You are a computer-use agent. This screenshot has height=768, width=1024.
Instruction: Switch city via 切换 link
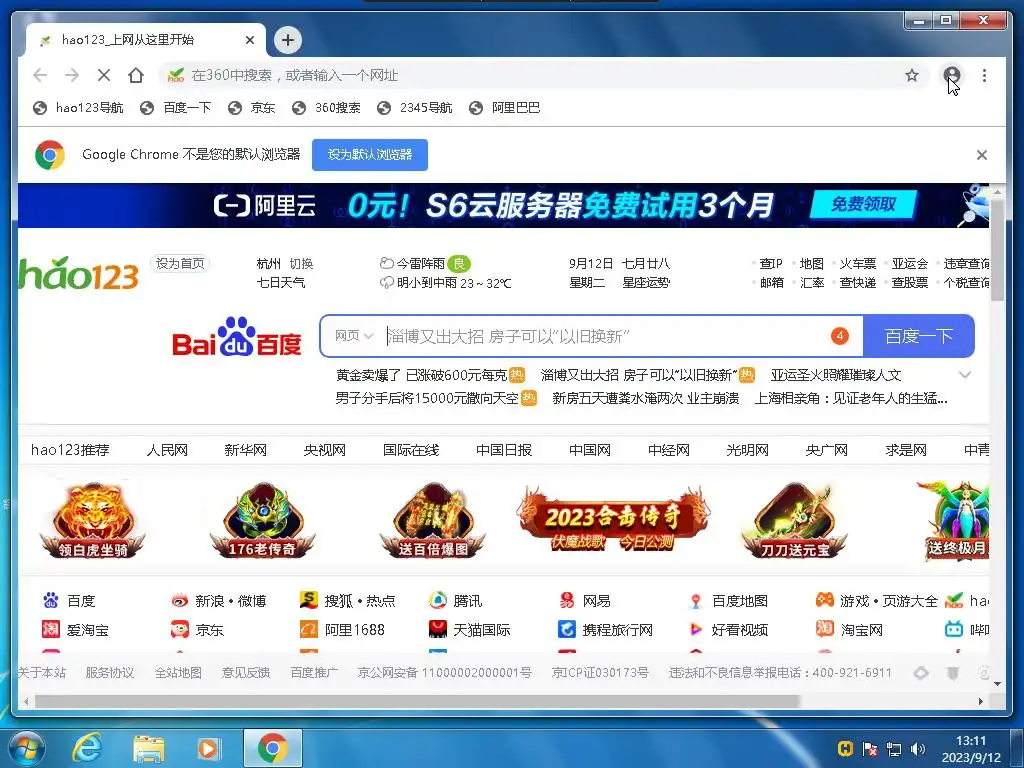coord(301,264)
